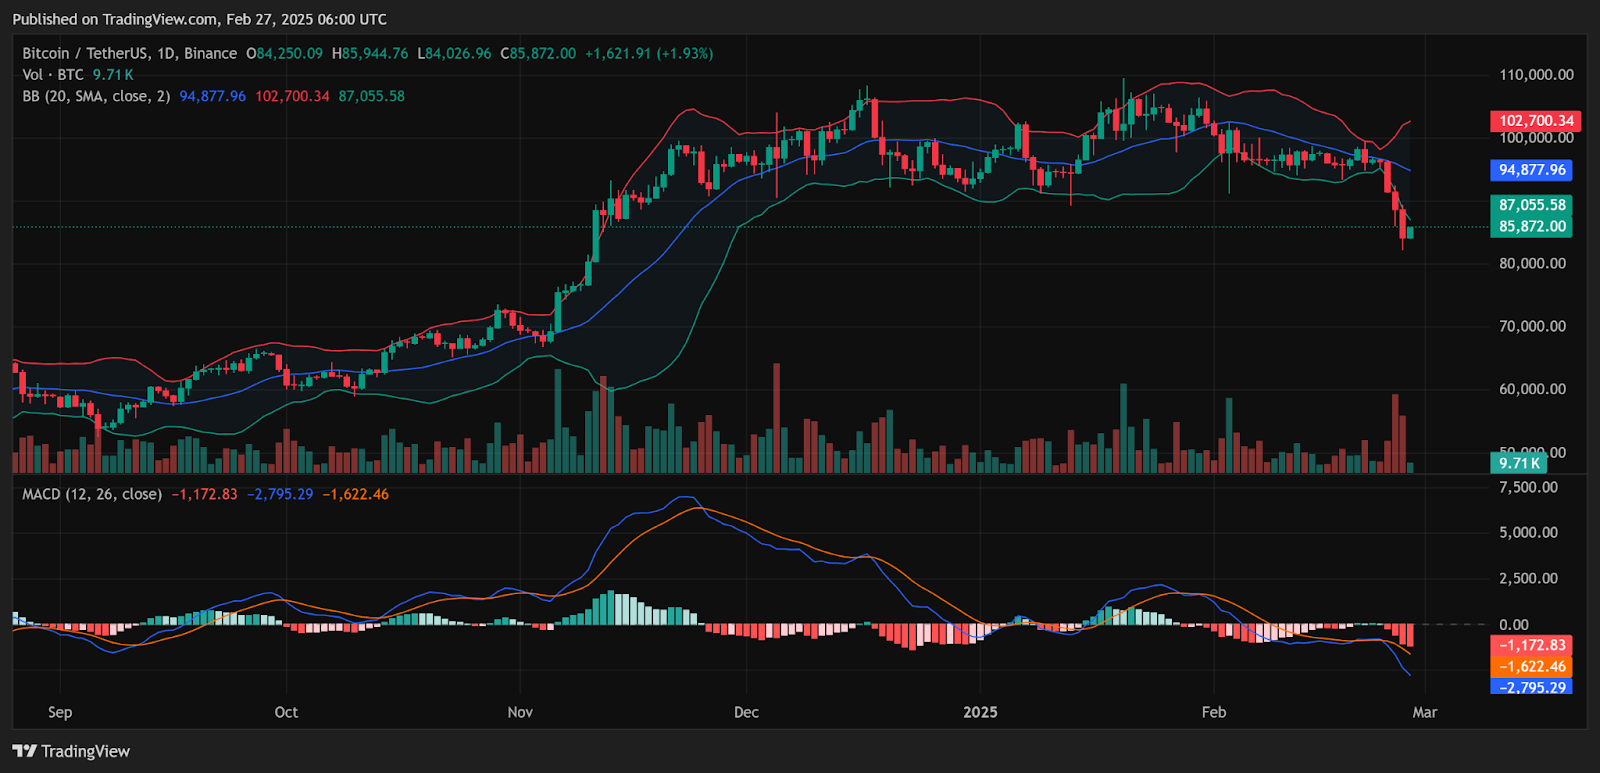The image size is (1600, 773).
Task: Select the MACD (12, 26, close) legend
Action: (x=92, y=494)
